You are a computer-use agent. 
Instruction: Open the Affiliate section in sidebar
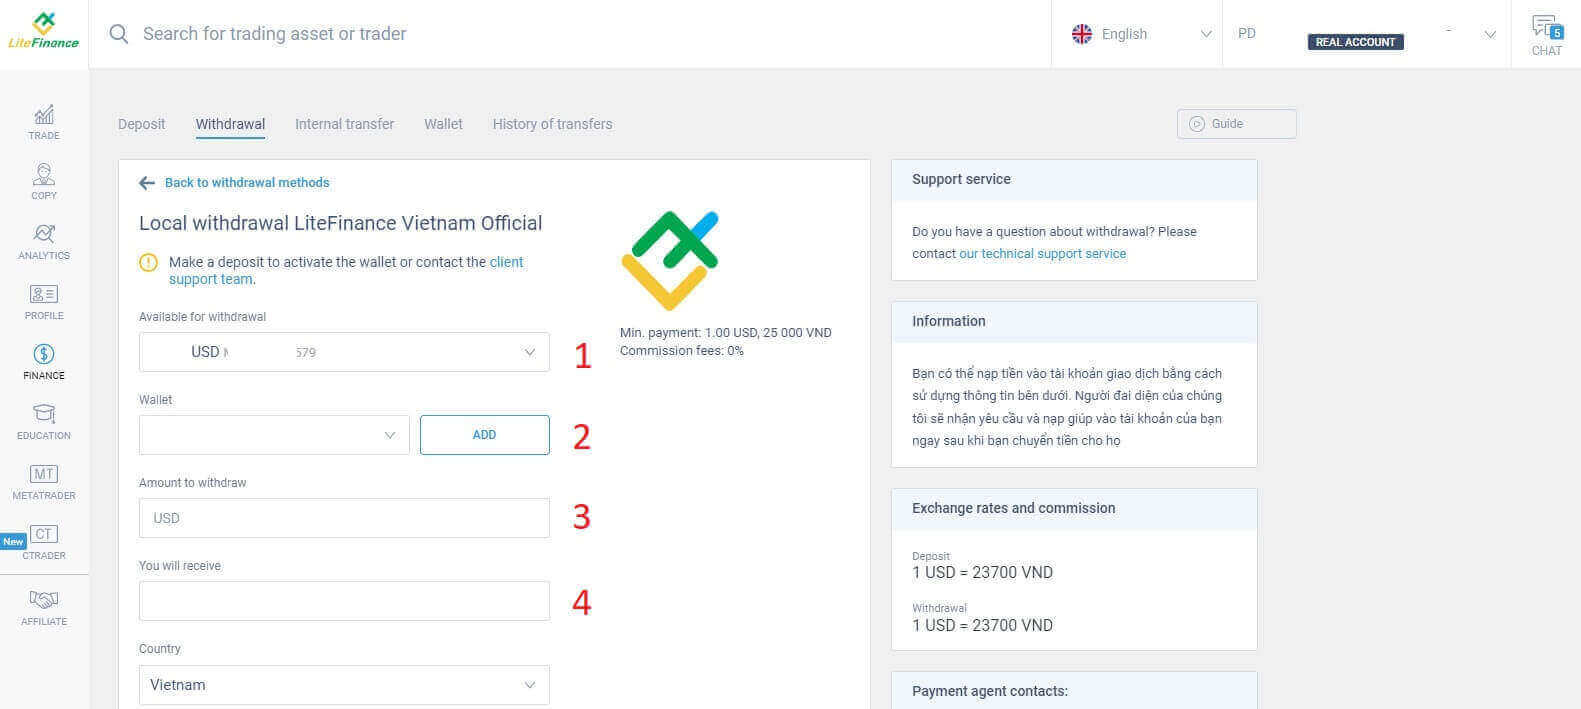44,607
